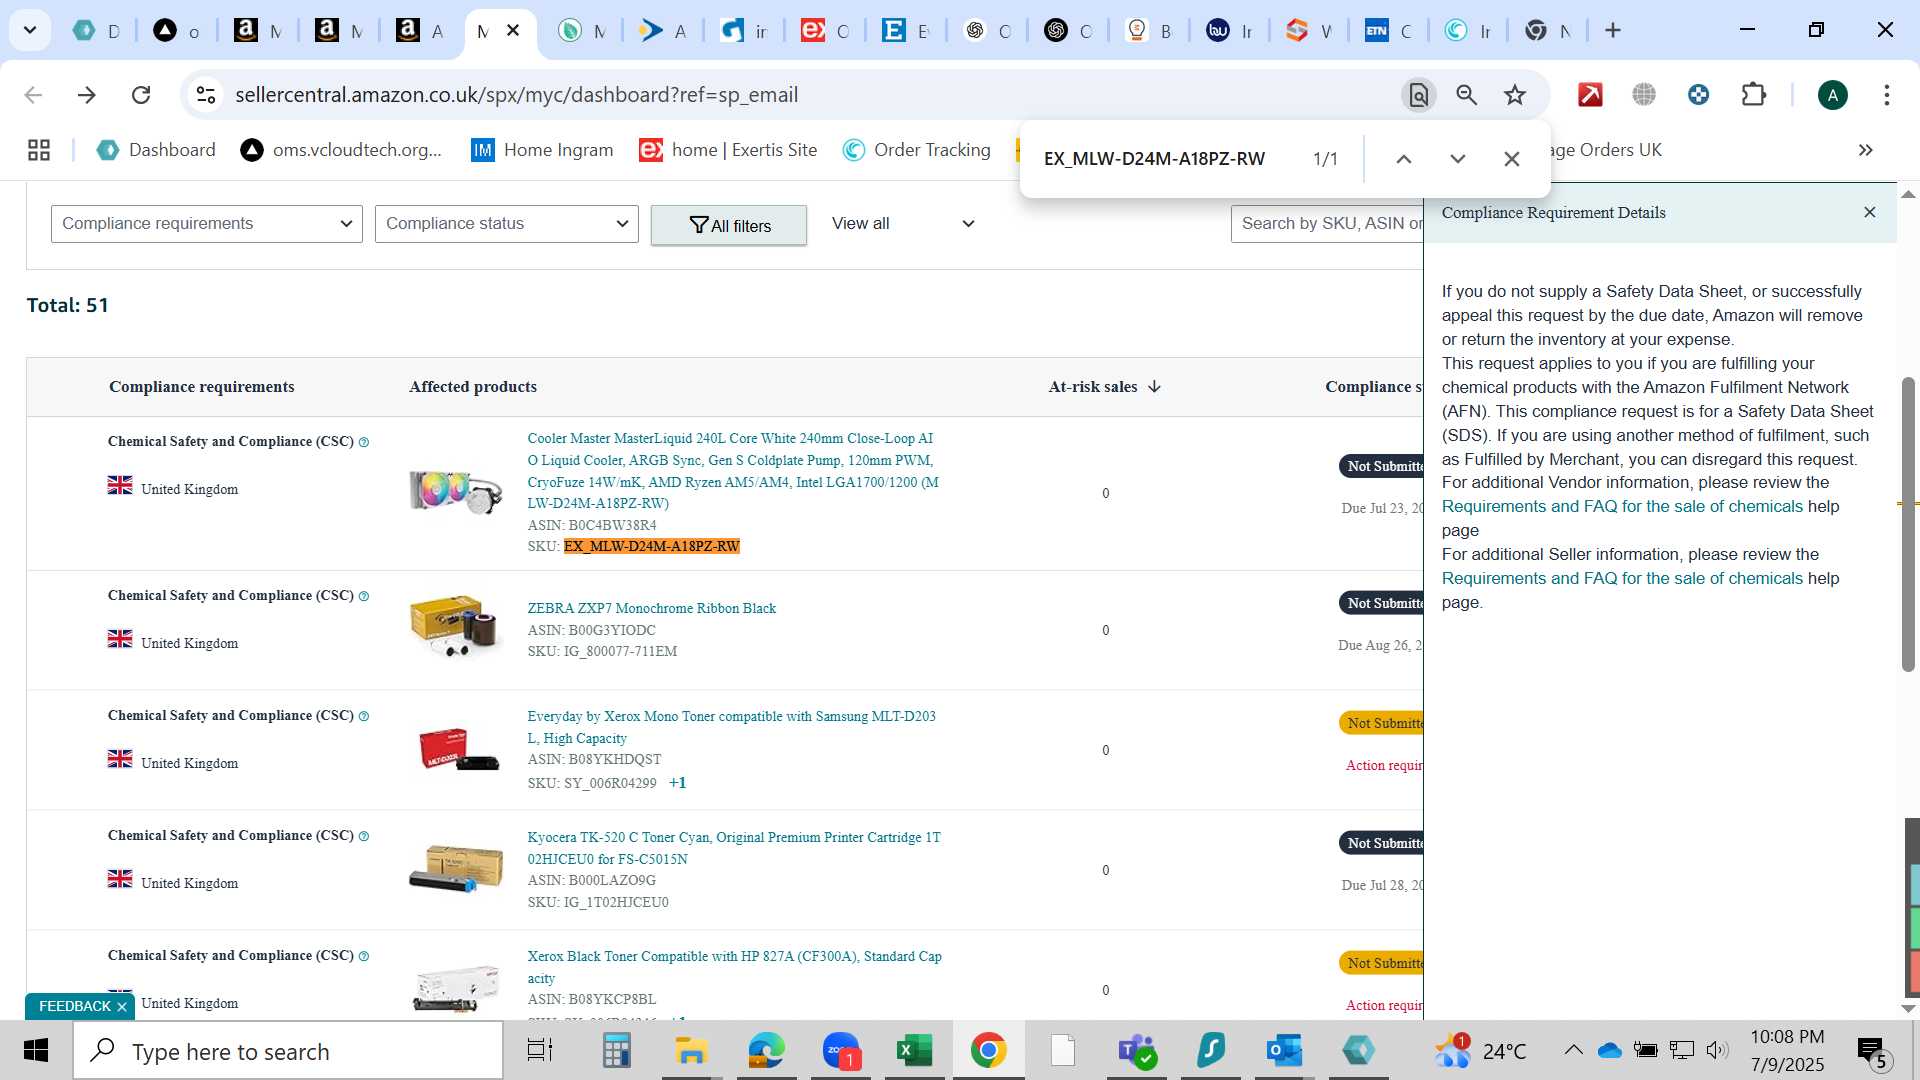Open File Explorer from the taskbar
Screen dimensions: 1920x1080
point(690,1050)
